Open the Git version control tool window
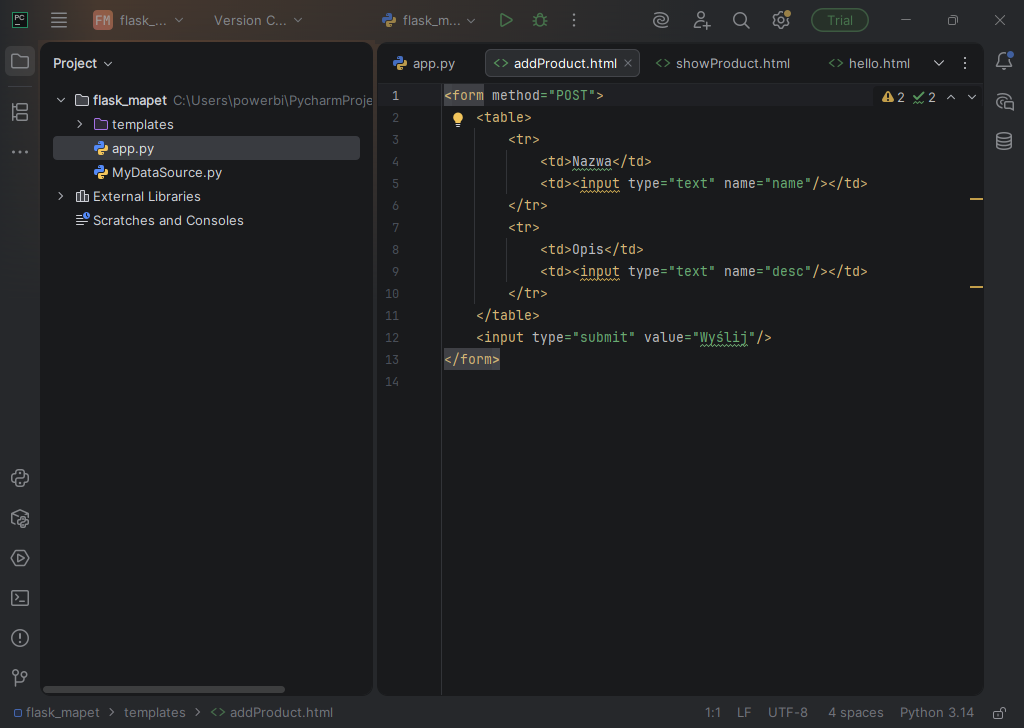This screenshot has width=1024, height=728. 20,678
